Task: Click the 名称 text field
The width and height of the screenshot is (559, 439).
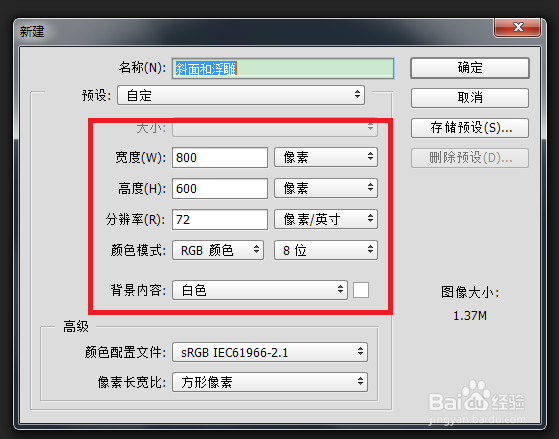Action: click(283, 68)
